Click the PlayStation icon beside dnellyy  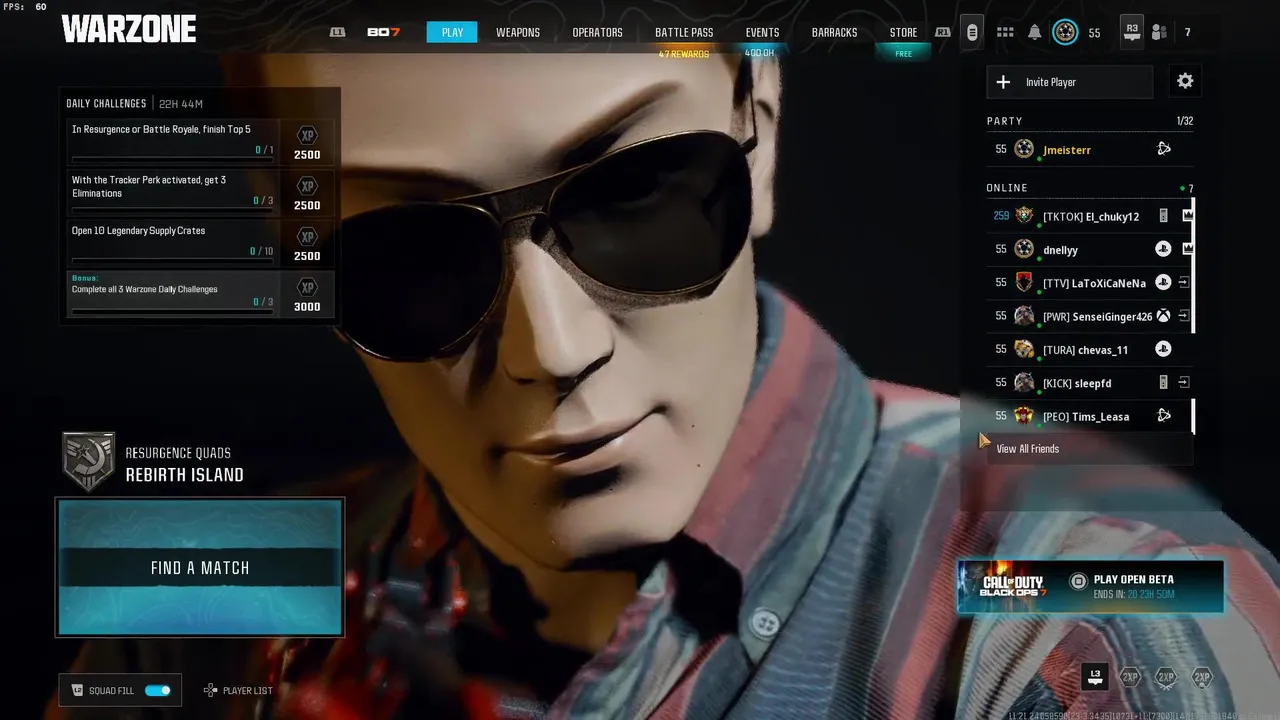click(1163, 249)
